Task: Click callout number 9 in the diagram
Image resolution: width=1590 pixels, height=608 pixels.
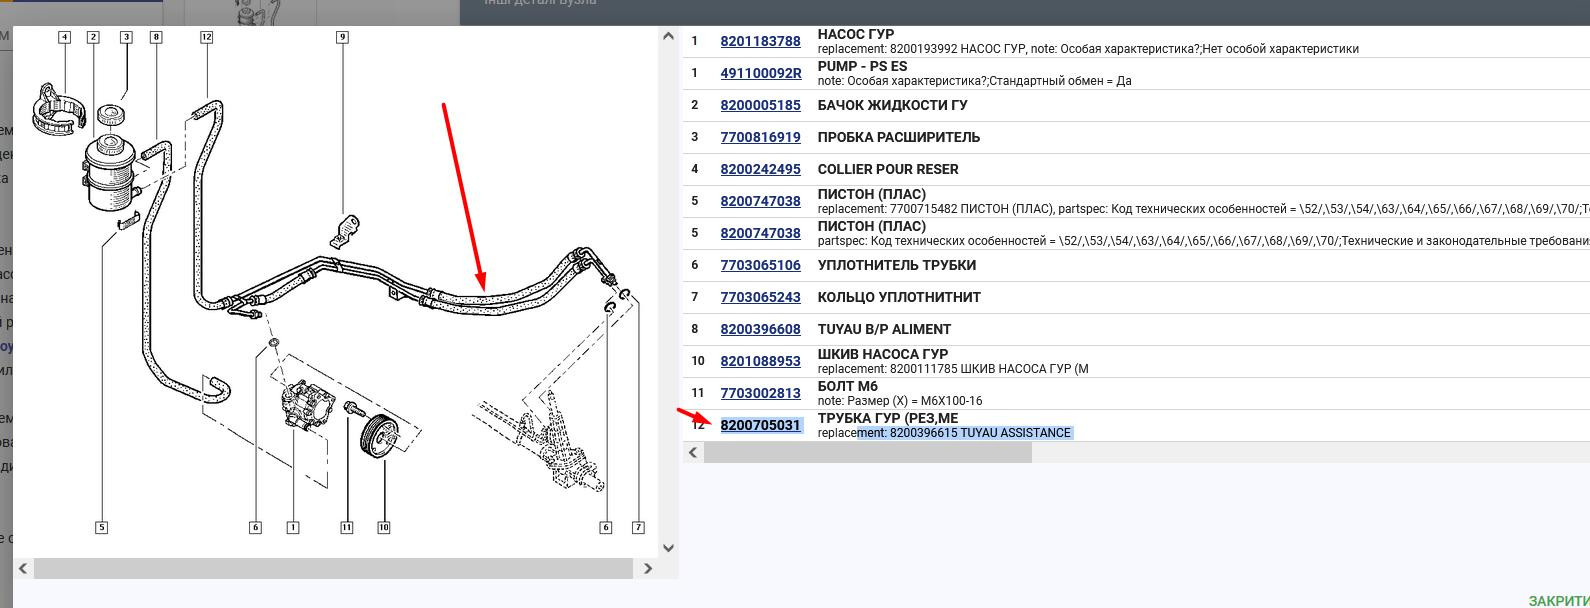Action: (x=342, y=37)
